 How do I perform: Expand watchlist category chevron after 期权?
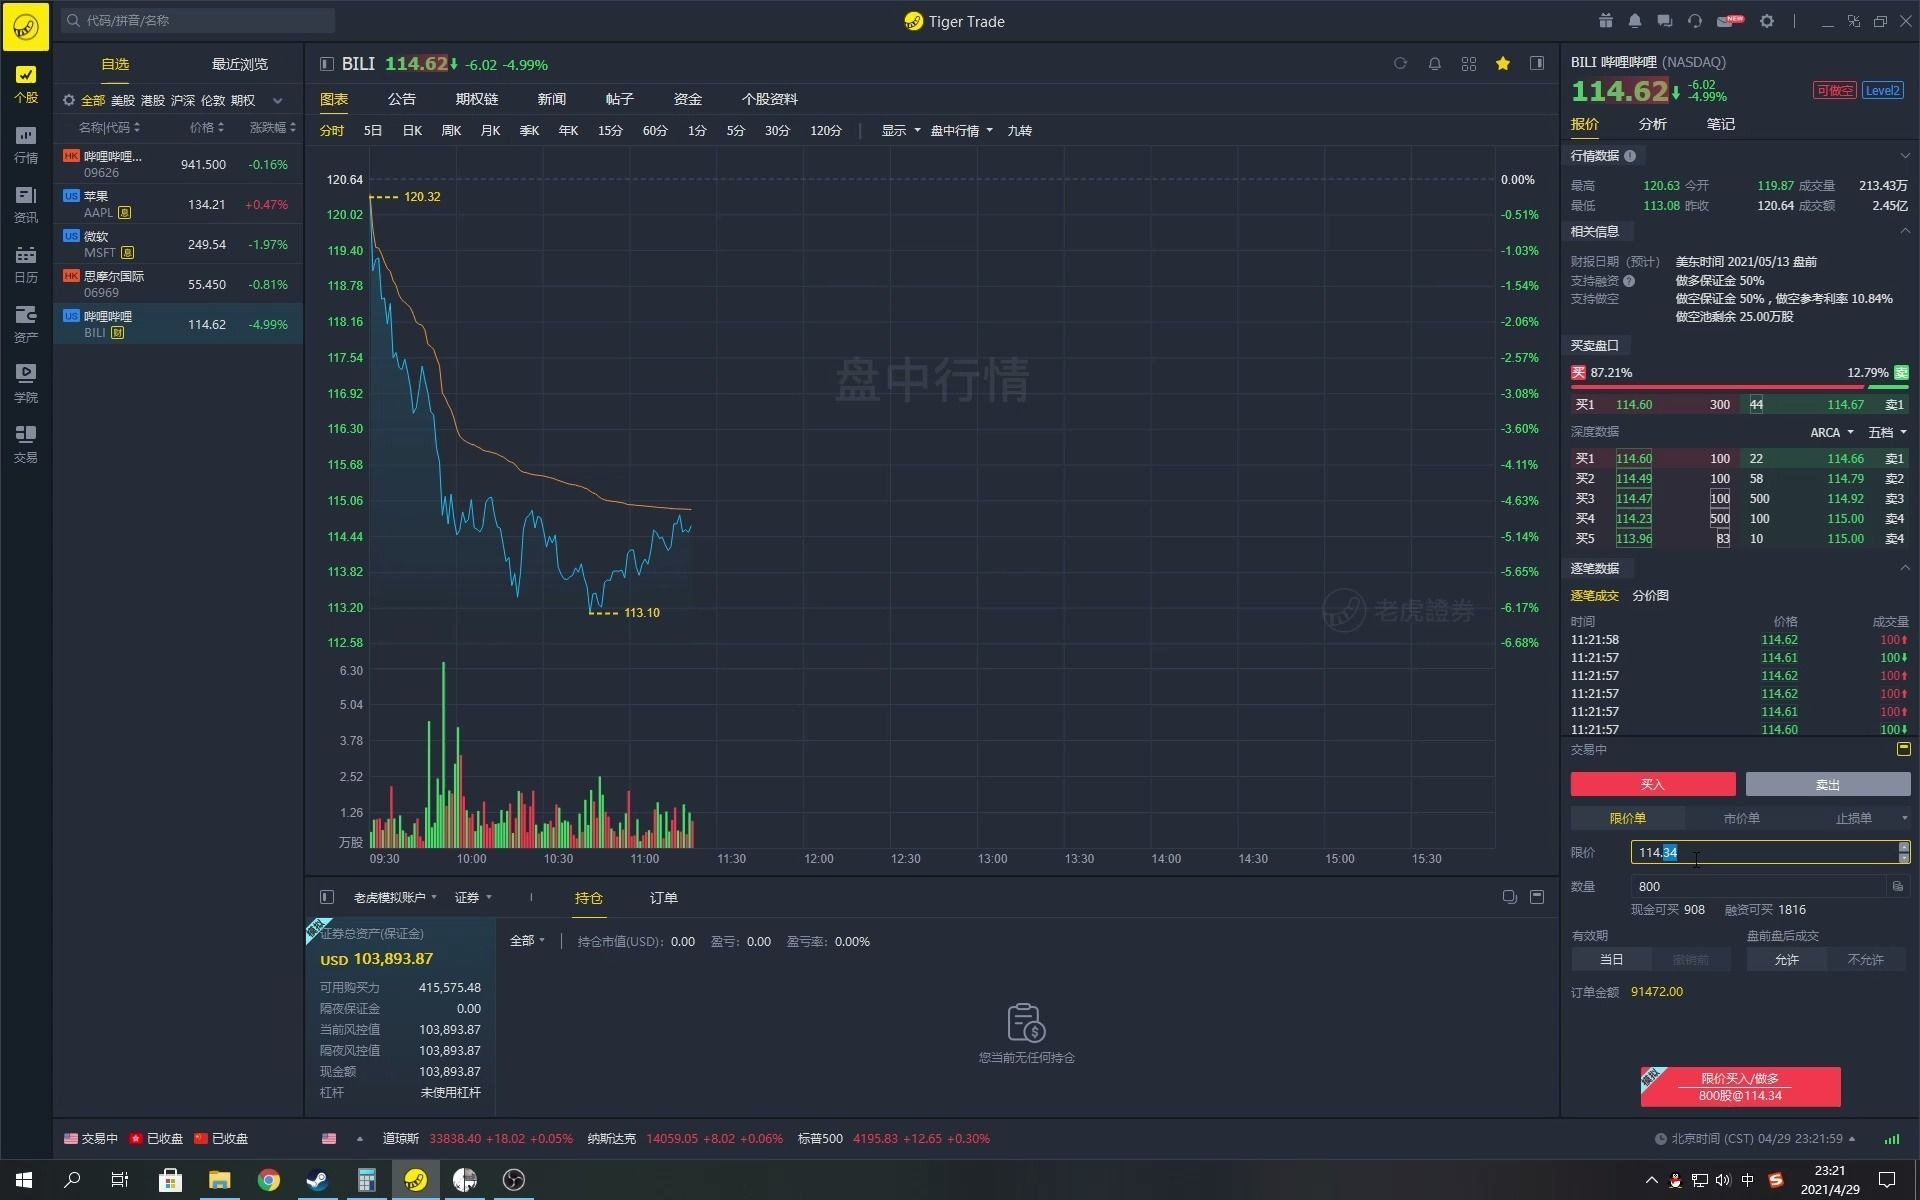(278, 100)
